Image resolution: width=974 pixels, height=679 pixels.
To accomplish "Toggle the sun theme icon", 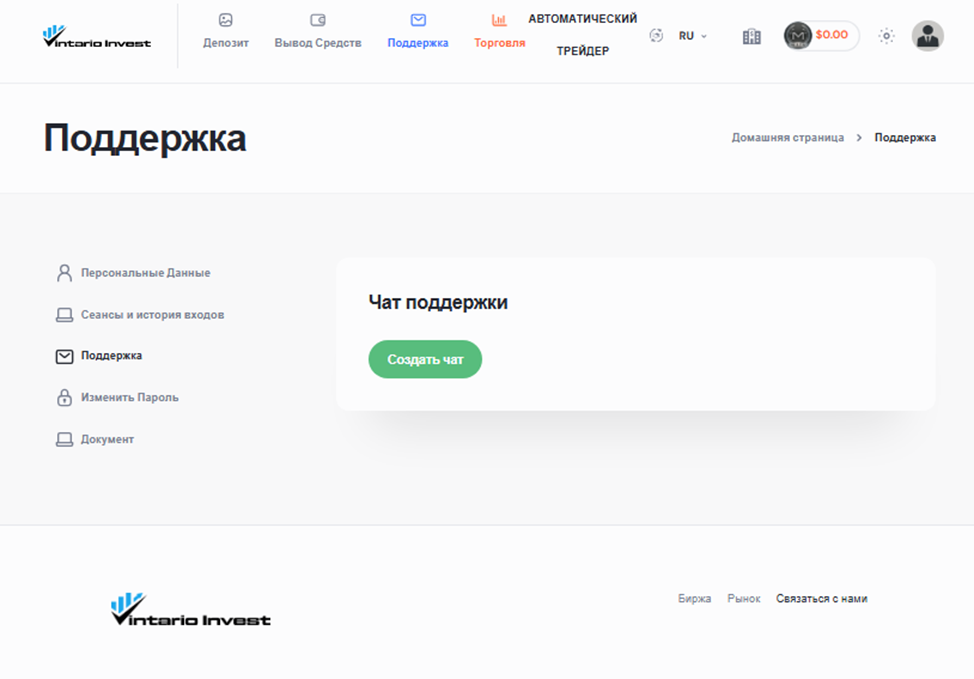I will coord(886,35).
